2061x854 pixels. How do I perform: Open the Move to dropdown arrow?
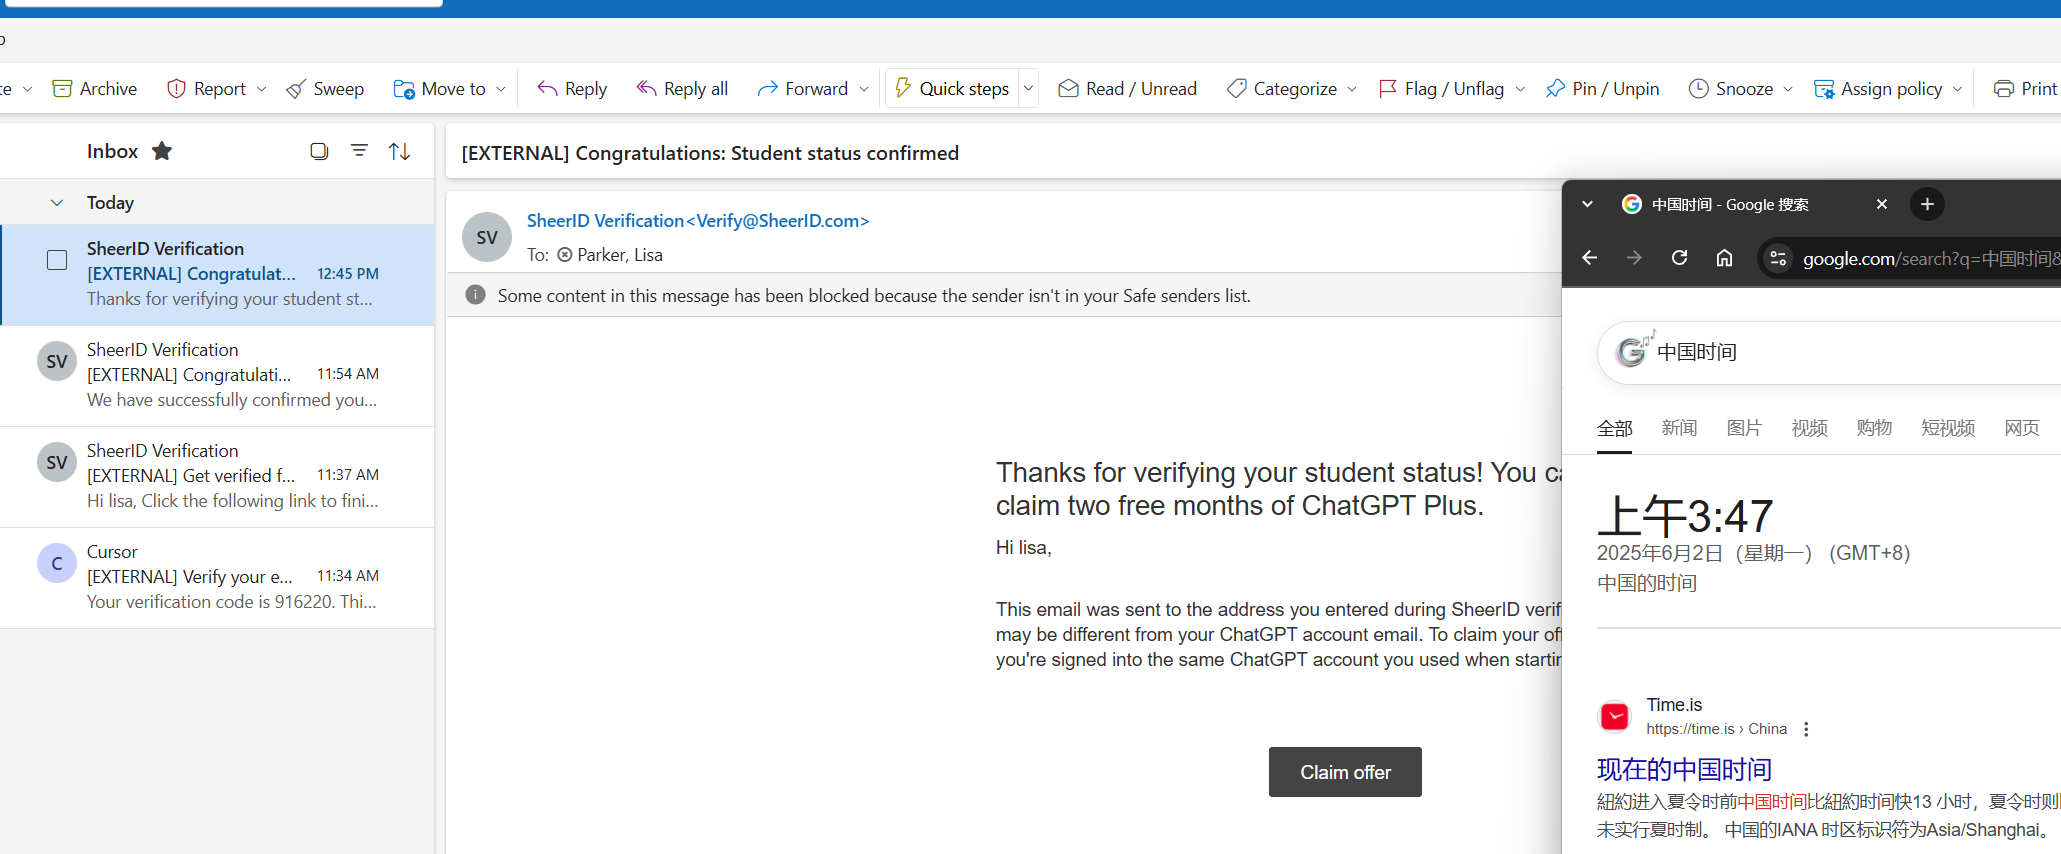pos(501,89)
